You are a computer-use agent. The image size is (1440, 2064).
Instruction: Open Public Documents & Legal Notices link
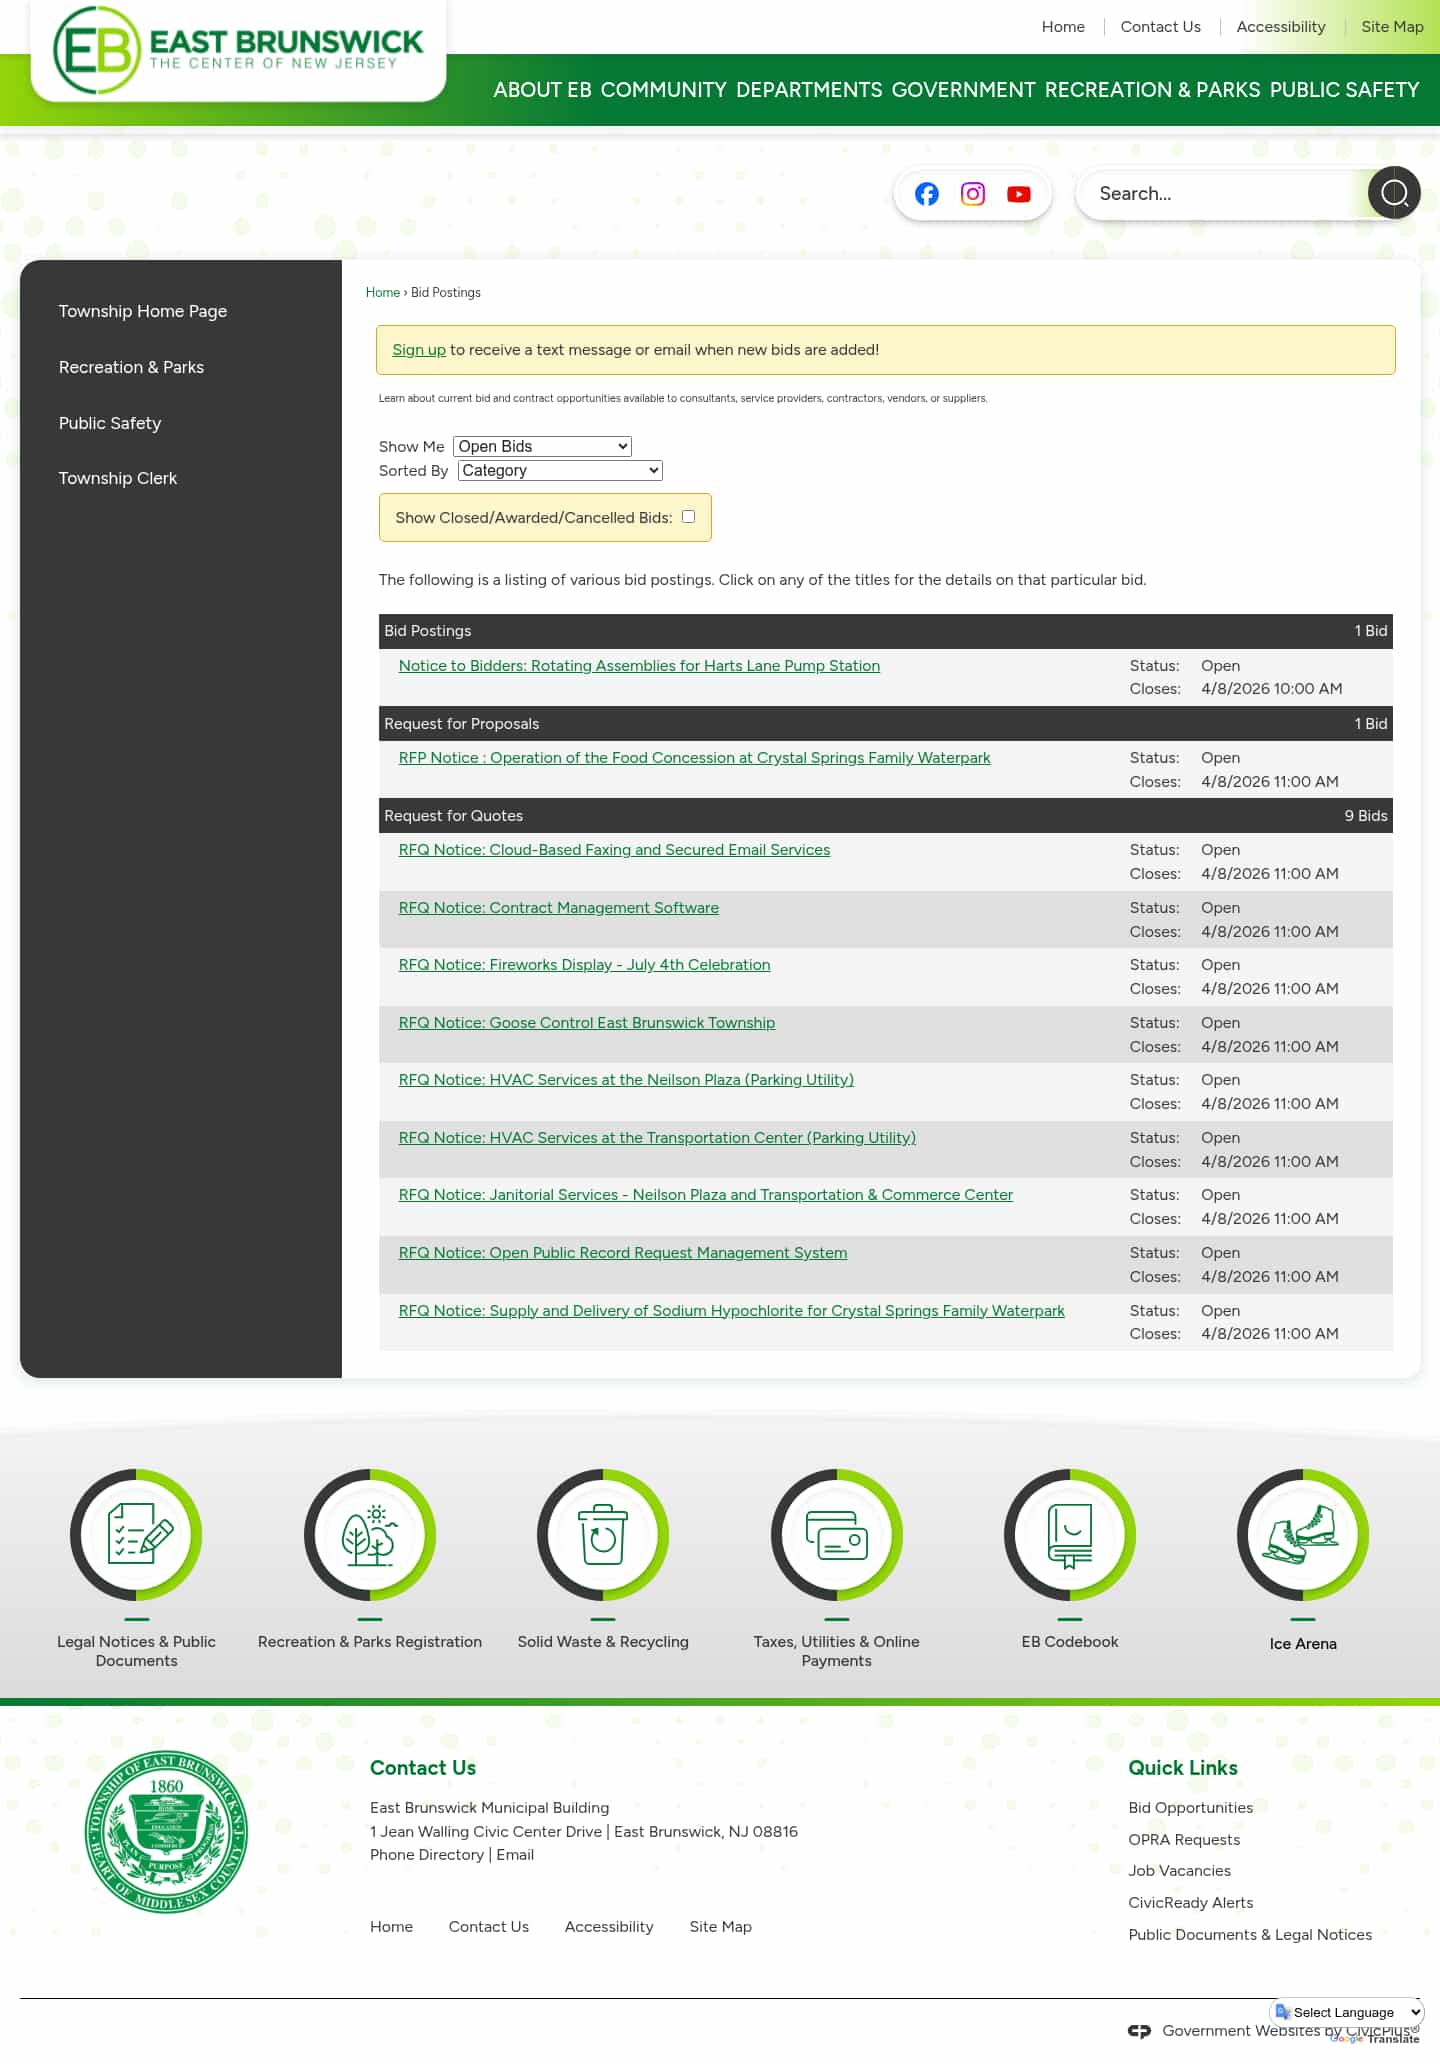(x=1250, y=1935)
